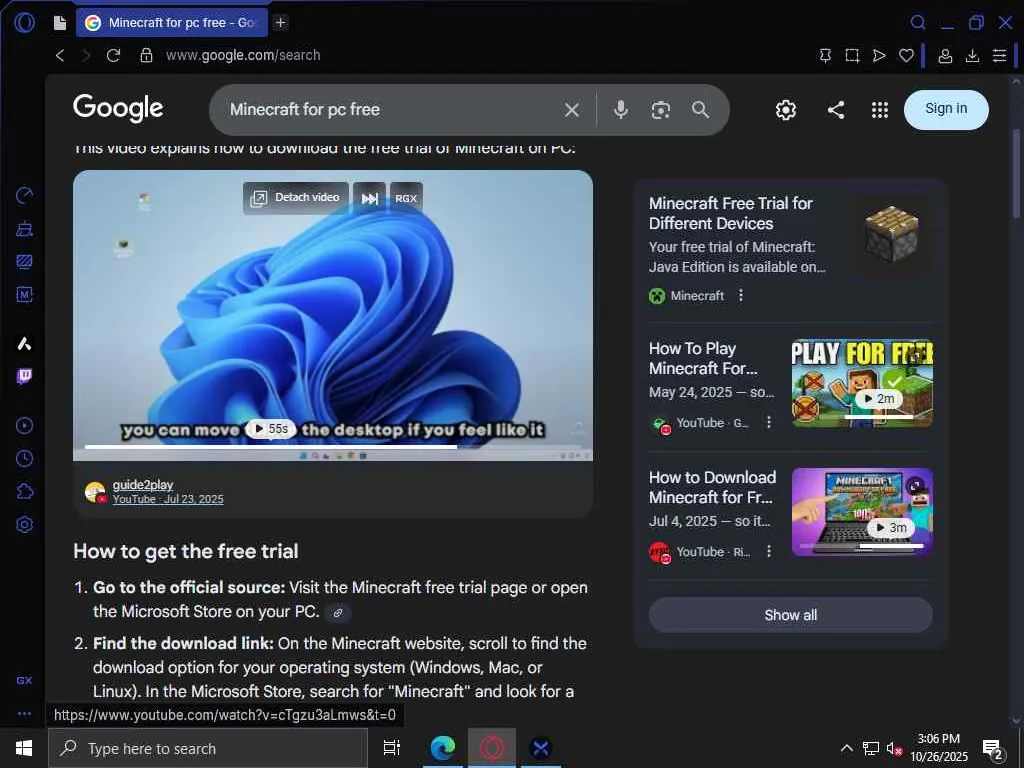Open the easy setup menu icon

(x=999, y=56)
